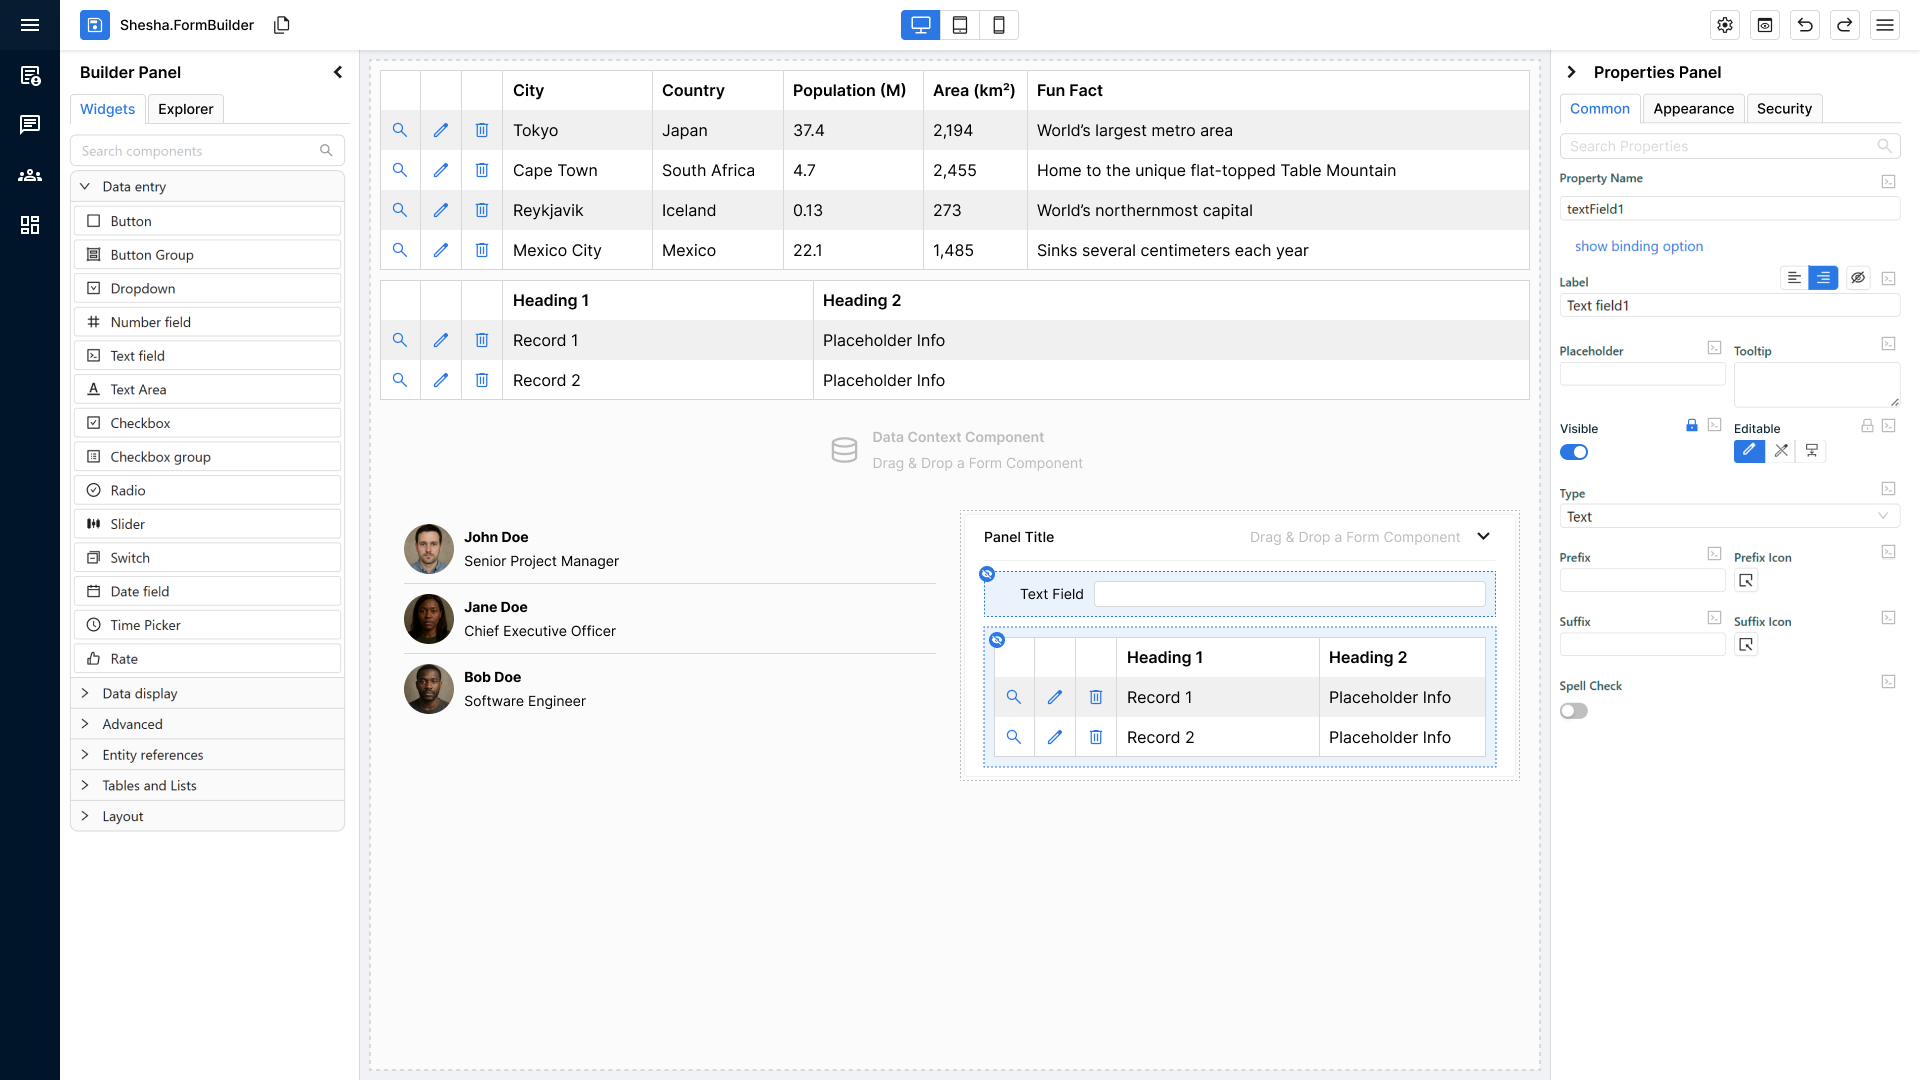Click the undo icon in top toolbar
The width and height of the screenshot is (1920, 1080).
pos(1804,25)
